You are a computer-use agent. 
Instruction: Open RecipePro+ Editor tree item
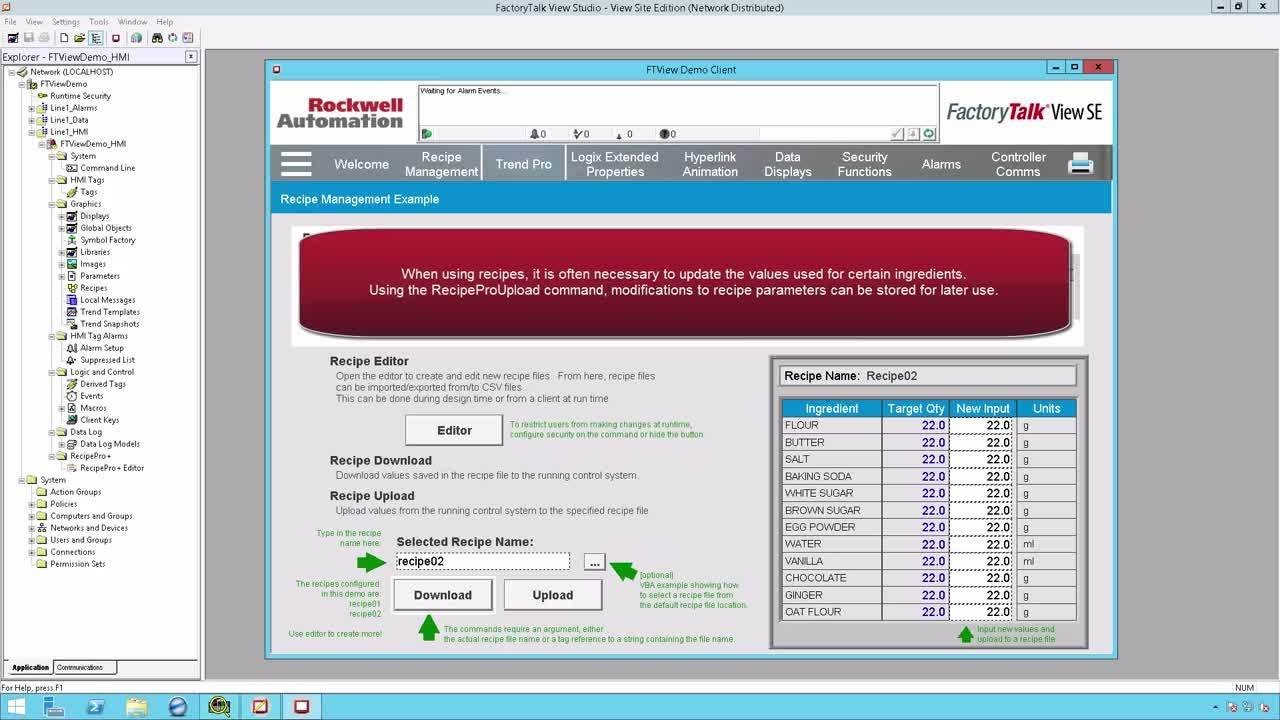(112, 468)
